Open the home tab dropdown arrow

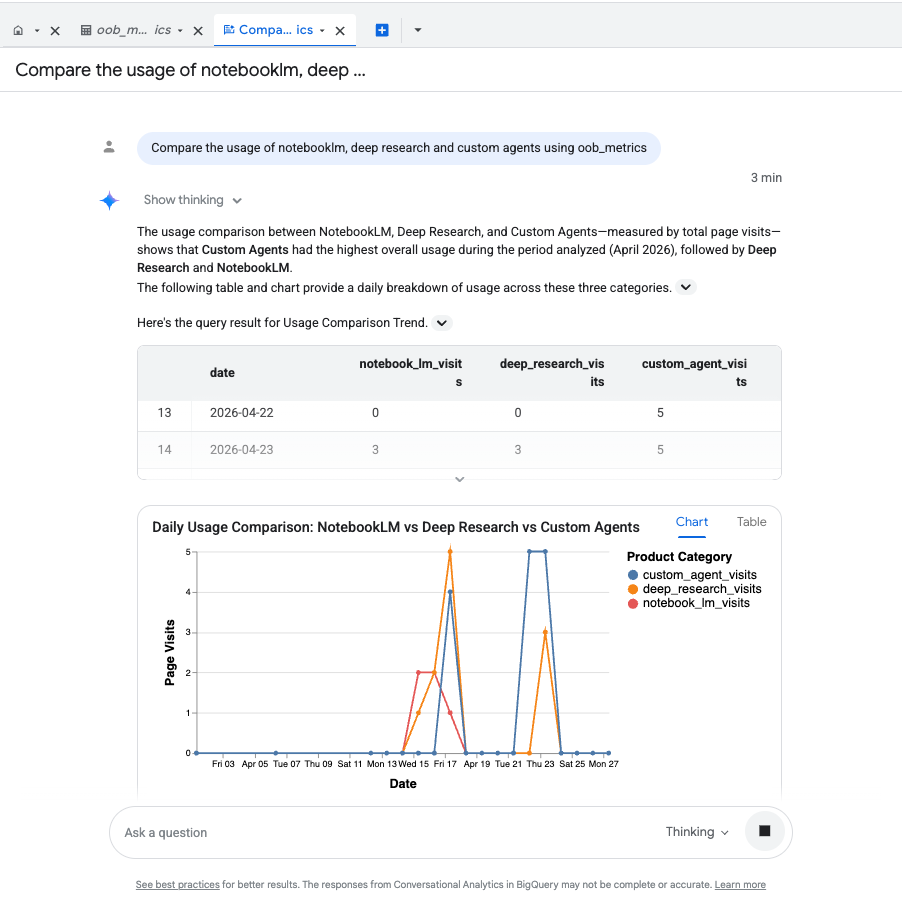click(x=37, y=30)
